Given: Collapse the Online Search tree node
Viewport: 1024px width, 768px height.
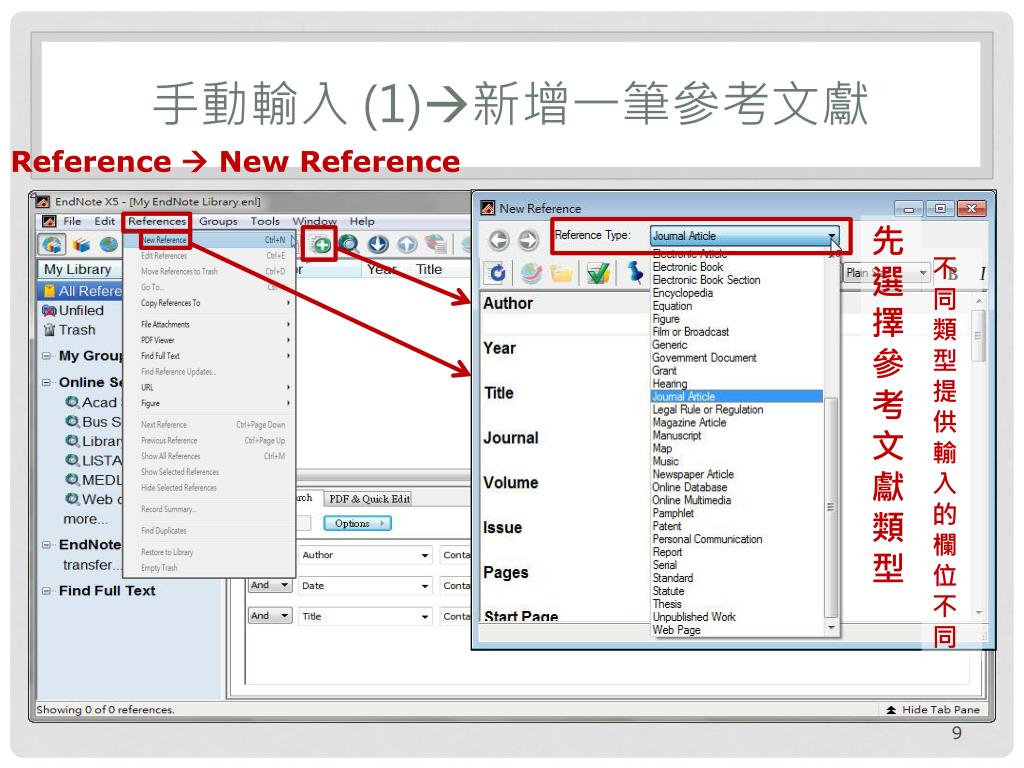Looking at the screenshot, I should point(46,382).
